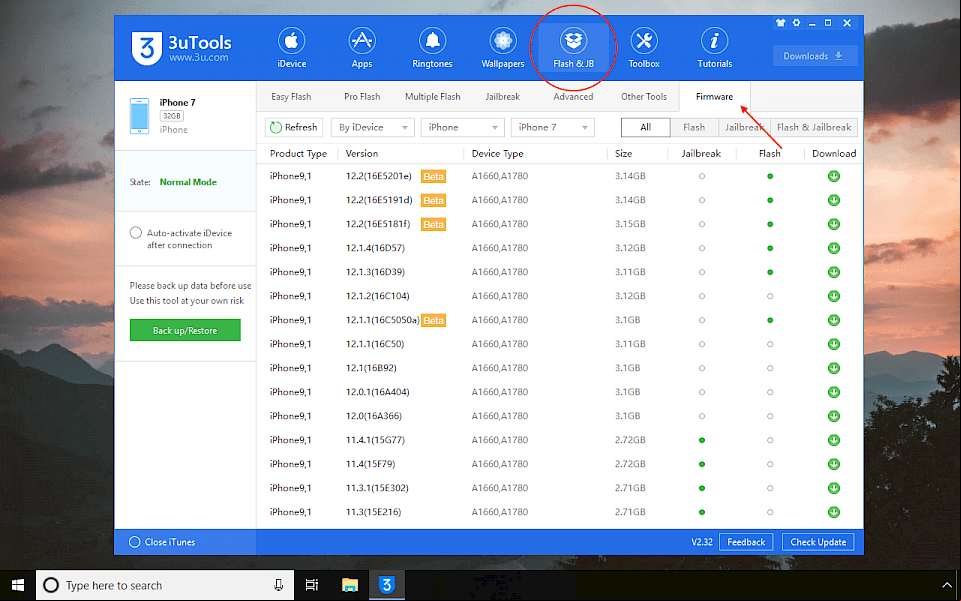This screenshot has width=961, height=601.
Task: Open Windows Start menu
Action: [18, 586]
